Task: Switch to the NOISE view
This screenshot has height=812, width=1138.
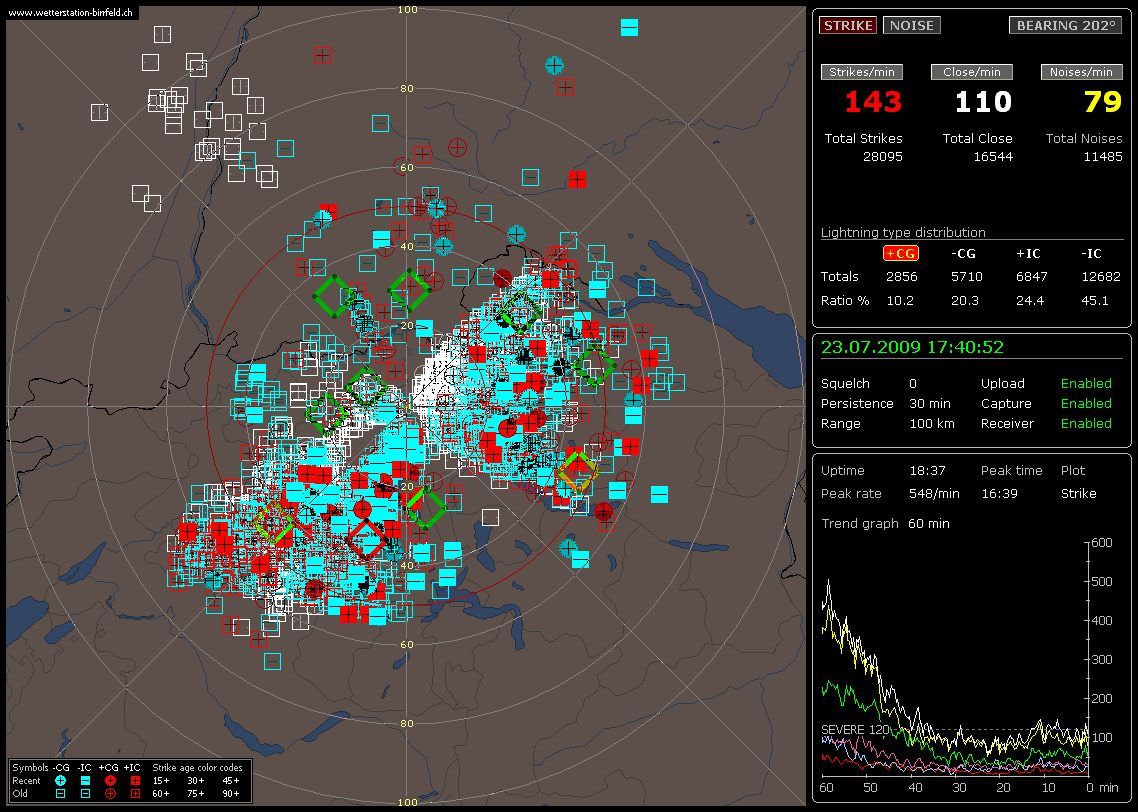Action: coord(911,25)
